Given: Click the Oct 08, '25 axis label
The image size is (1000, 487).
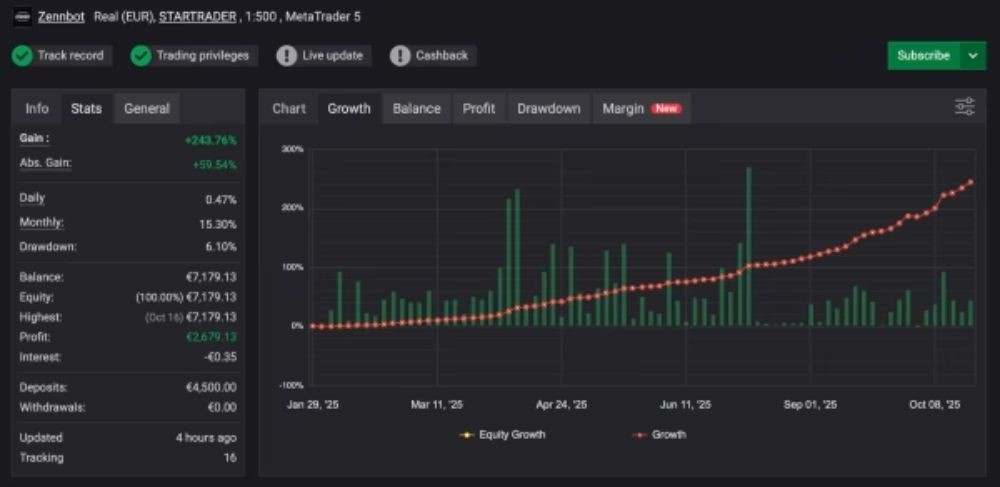Looking at the screenshot, I should point(934,405).
